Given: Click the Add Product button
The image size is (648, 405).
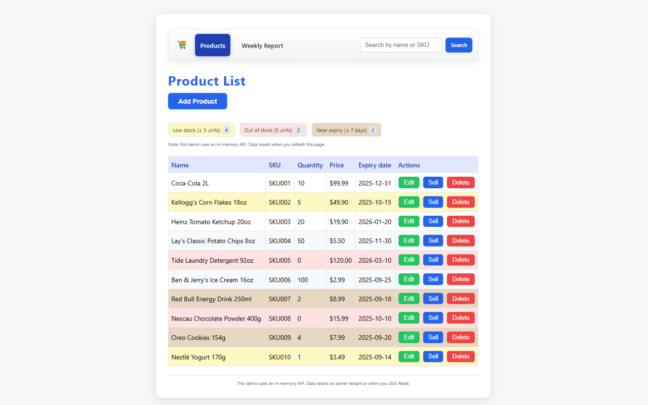Looking at the screenshot, I should 197,101.
